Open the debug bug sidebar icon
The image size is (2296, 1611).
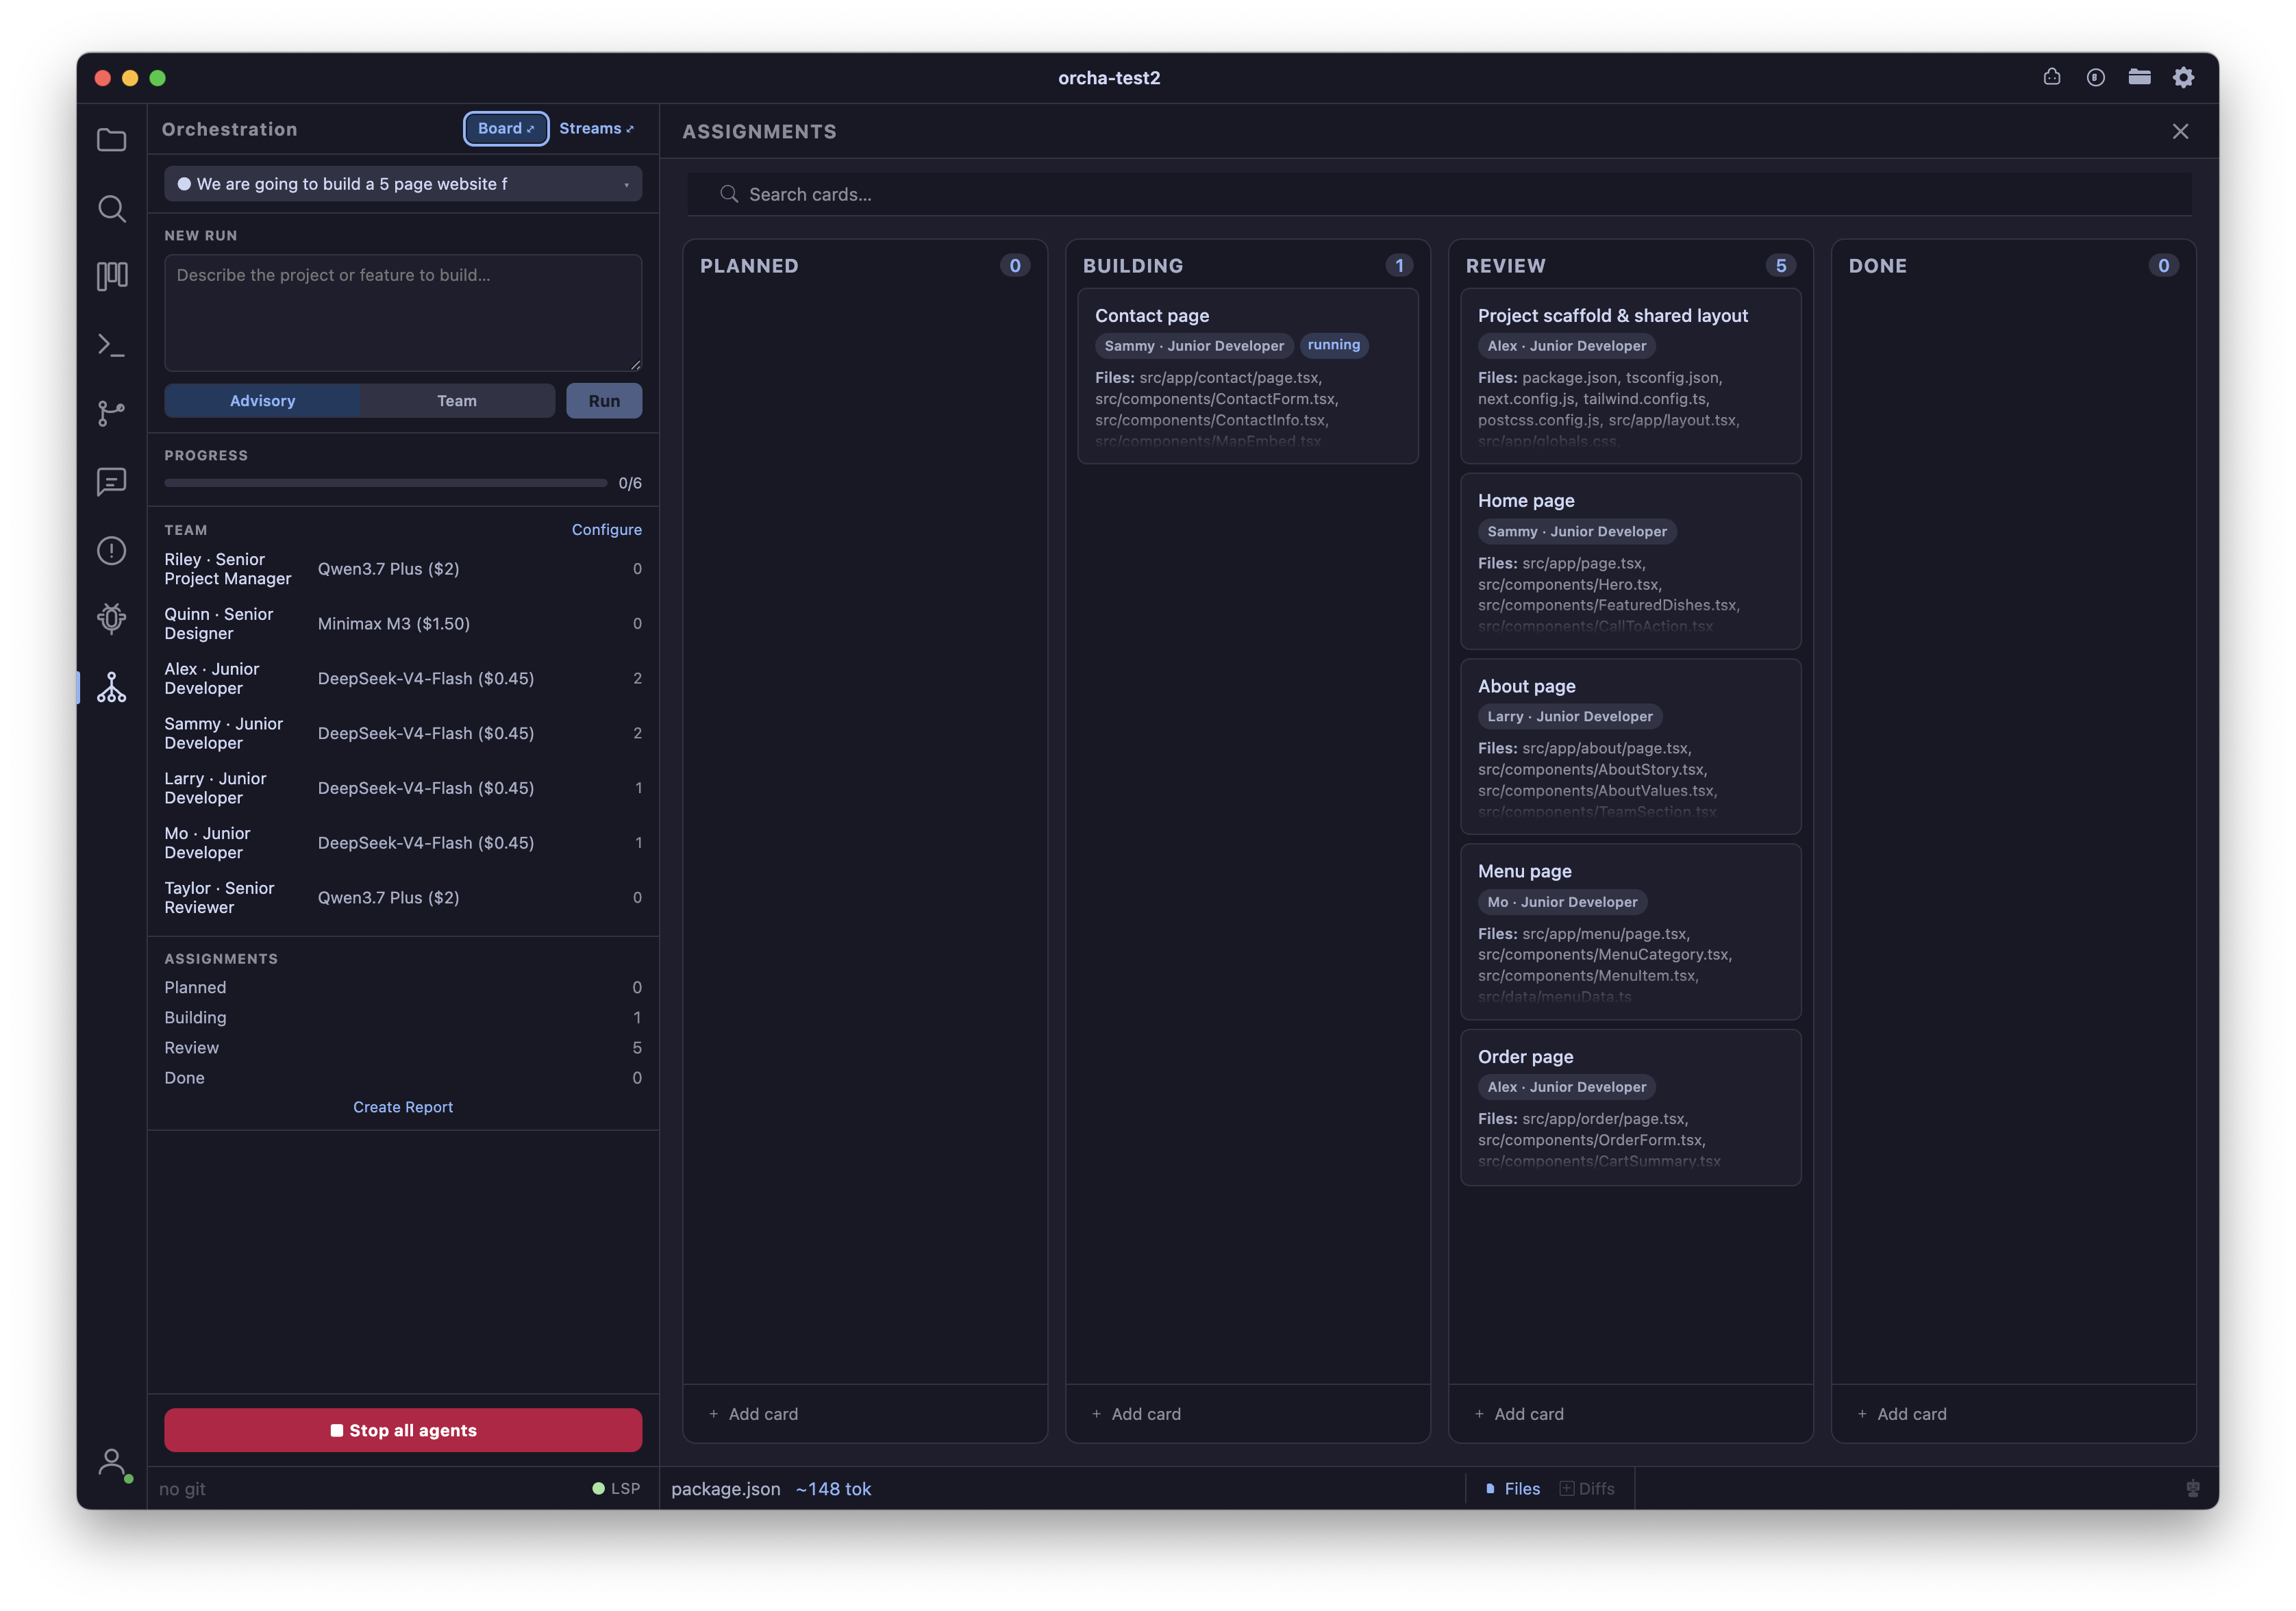pos(111,619)
